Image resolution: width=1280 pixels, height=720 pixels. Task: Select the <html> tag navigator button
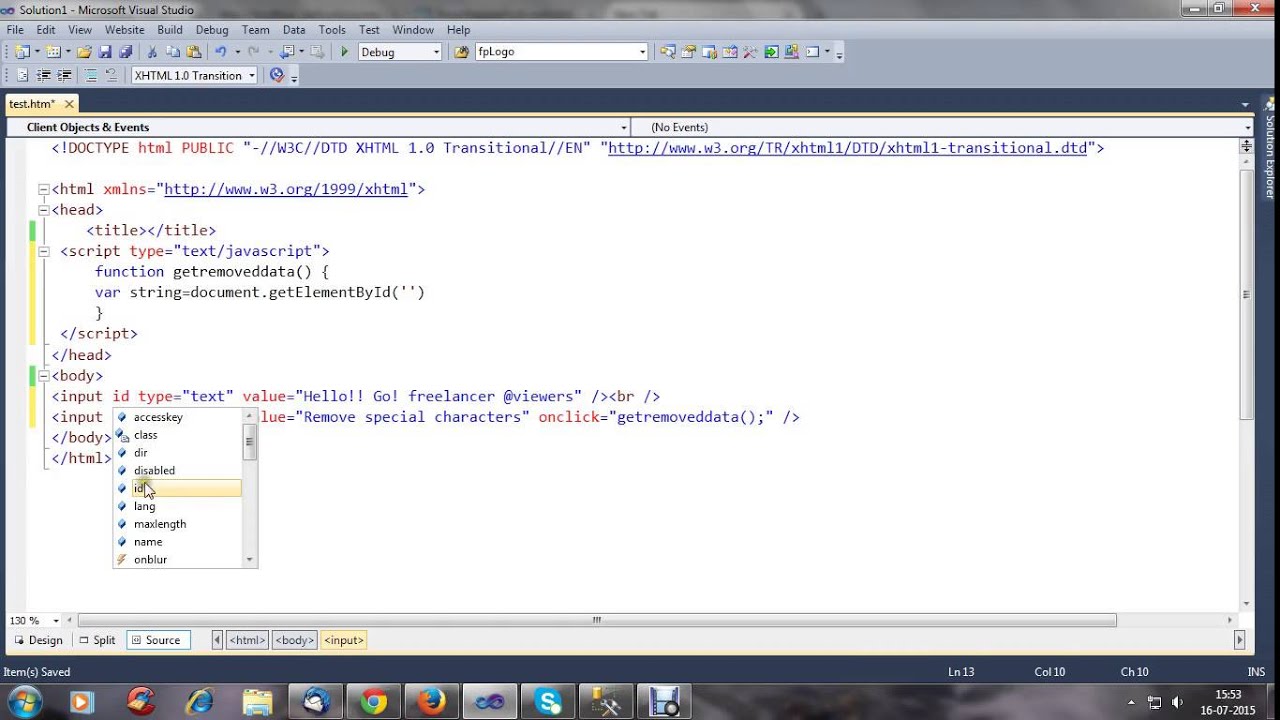coord(247,640)
